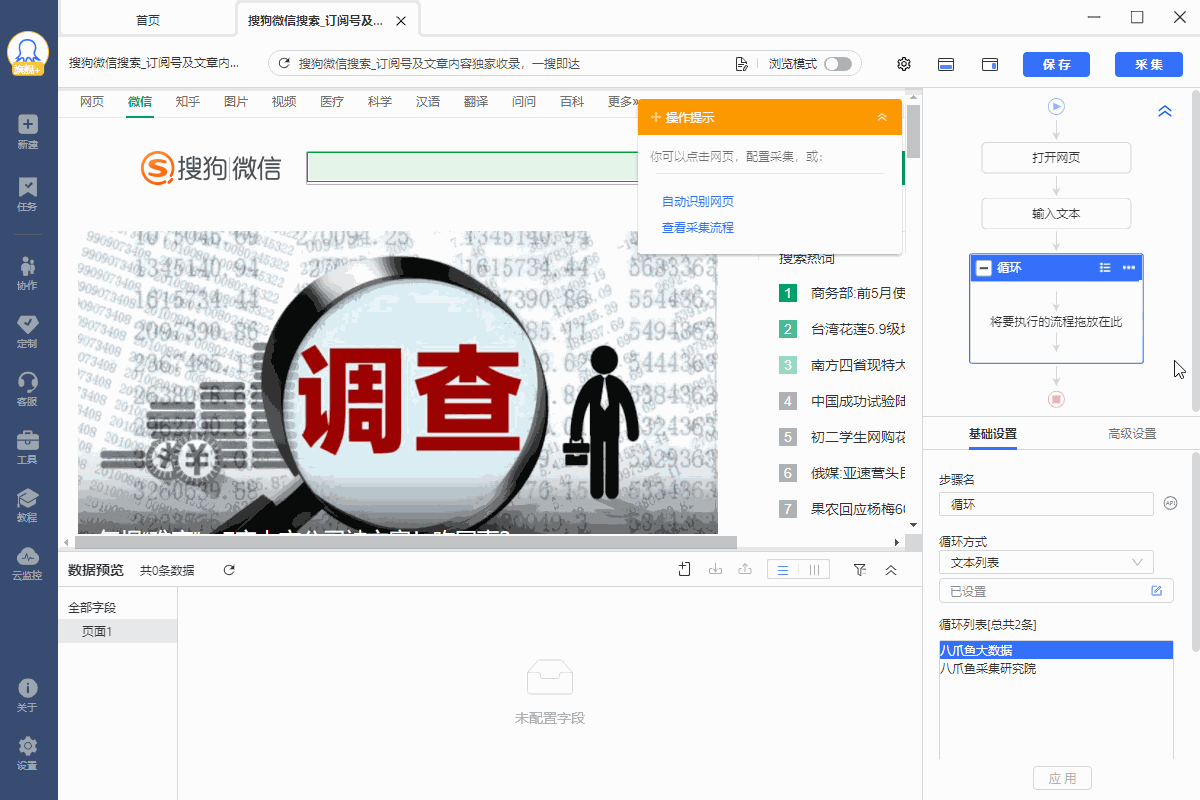Open 客服 support in the sidebar
Image resolution: width=1200 pixels, height=800 pixels.
pos(28,388)
